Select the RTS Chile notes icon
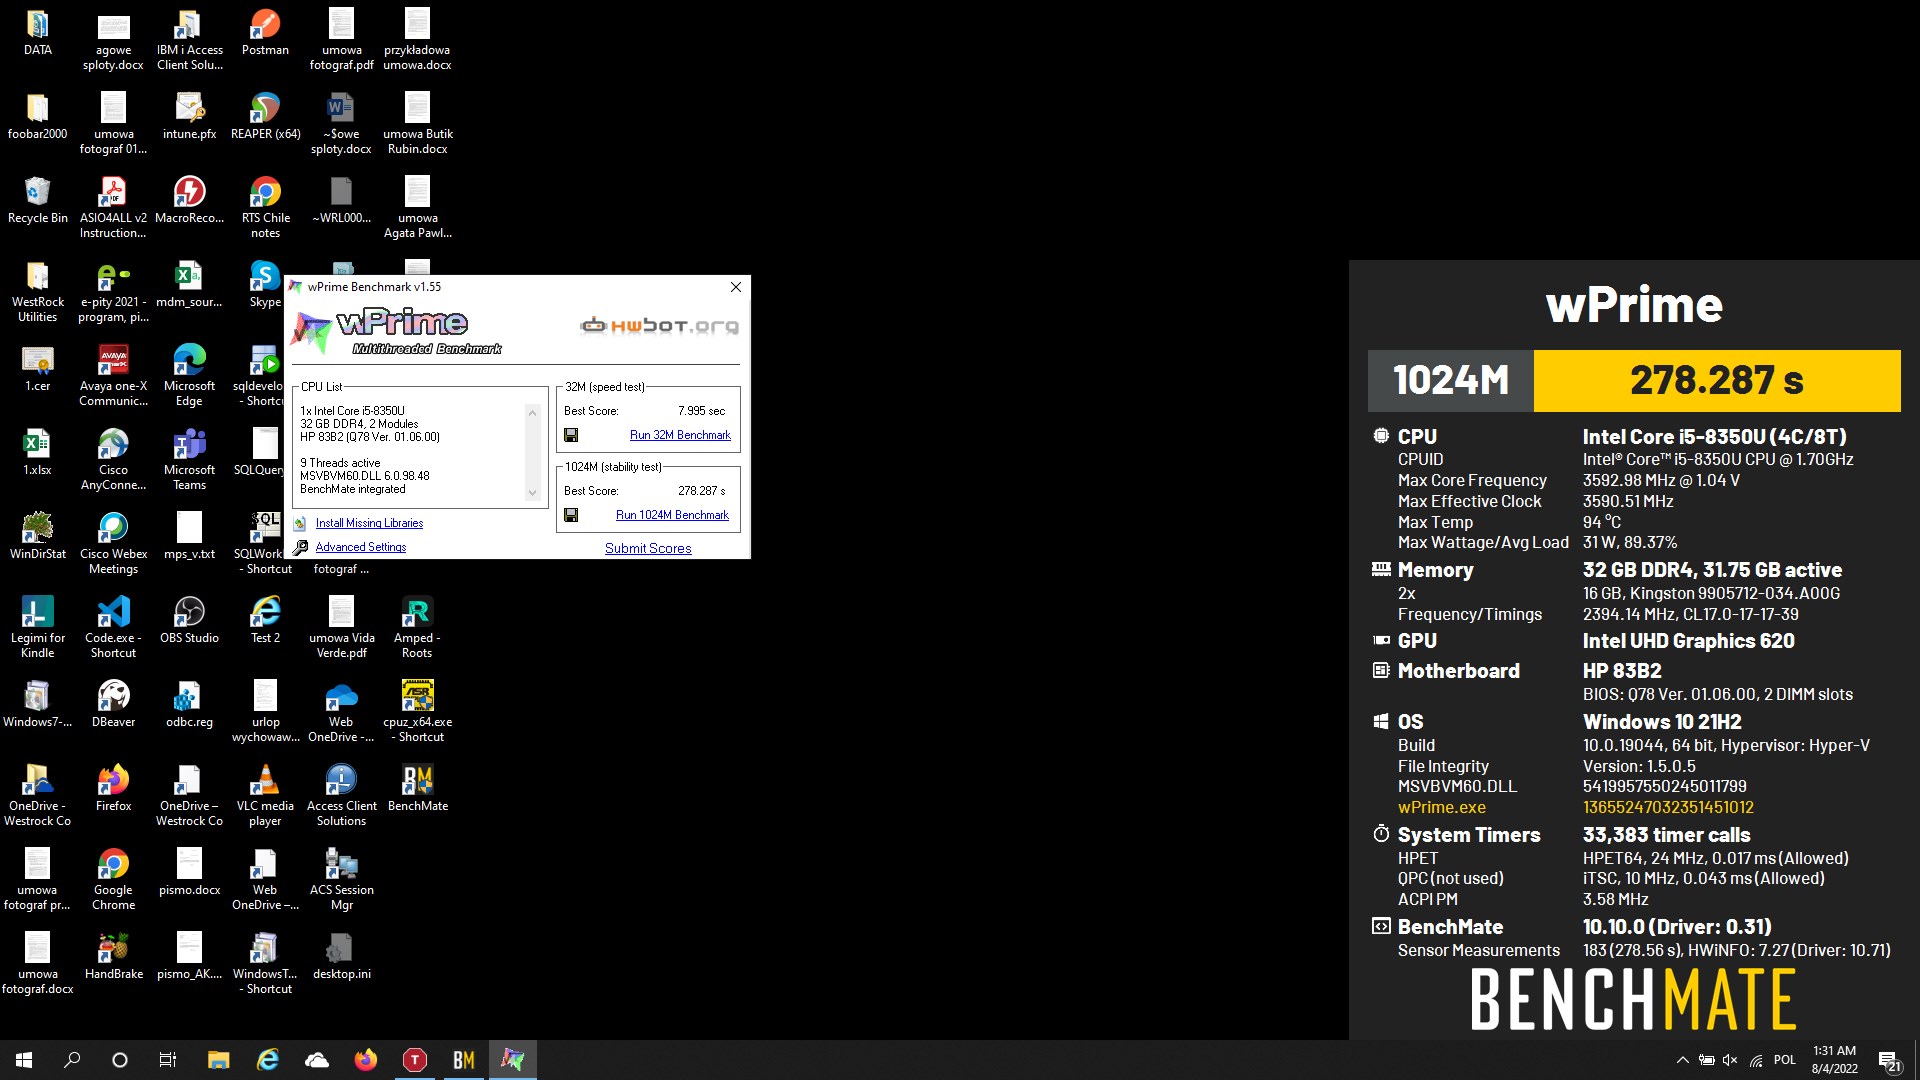The image size is (1920, 1080). [265, 208]
